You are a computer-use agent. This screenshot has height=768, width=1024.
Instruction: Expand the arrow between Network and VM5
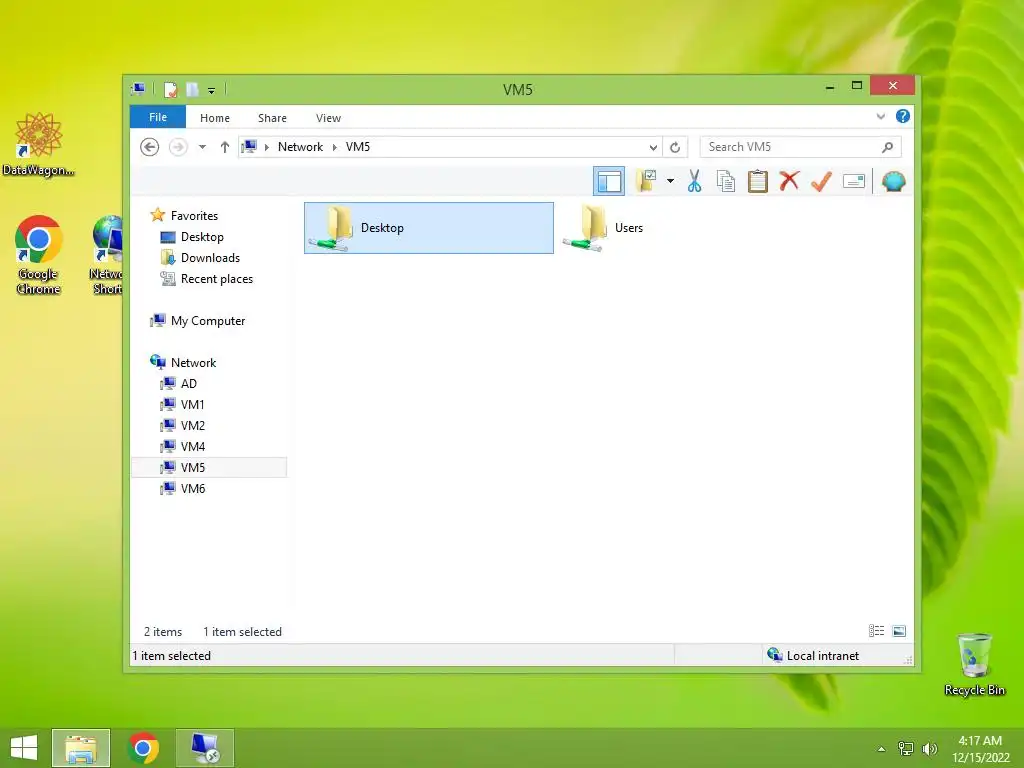334,147
